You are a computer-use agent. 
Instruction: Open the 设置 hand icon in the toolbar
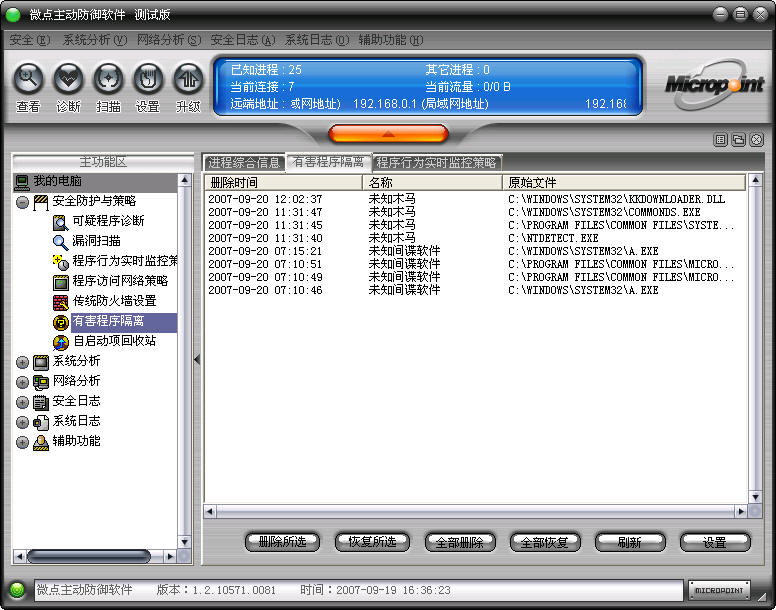pyautogui.click(x=148, y=79)
